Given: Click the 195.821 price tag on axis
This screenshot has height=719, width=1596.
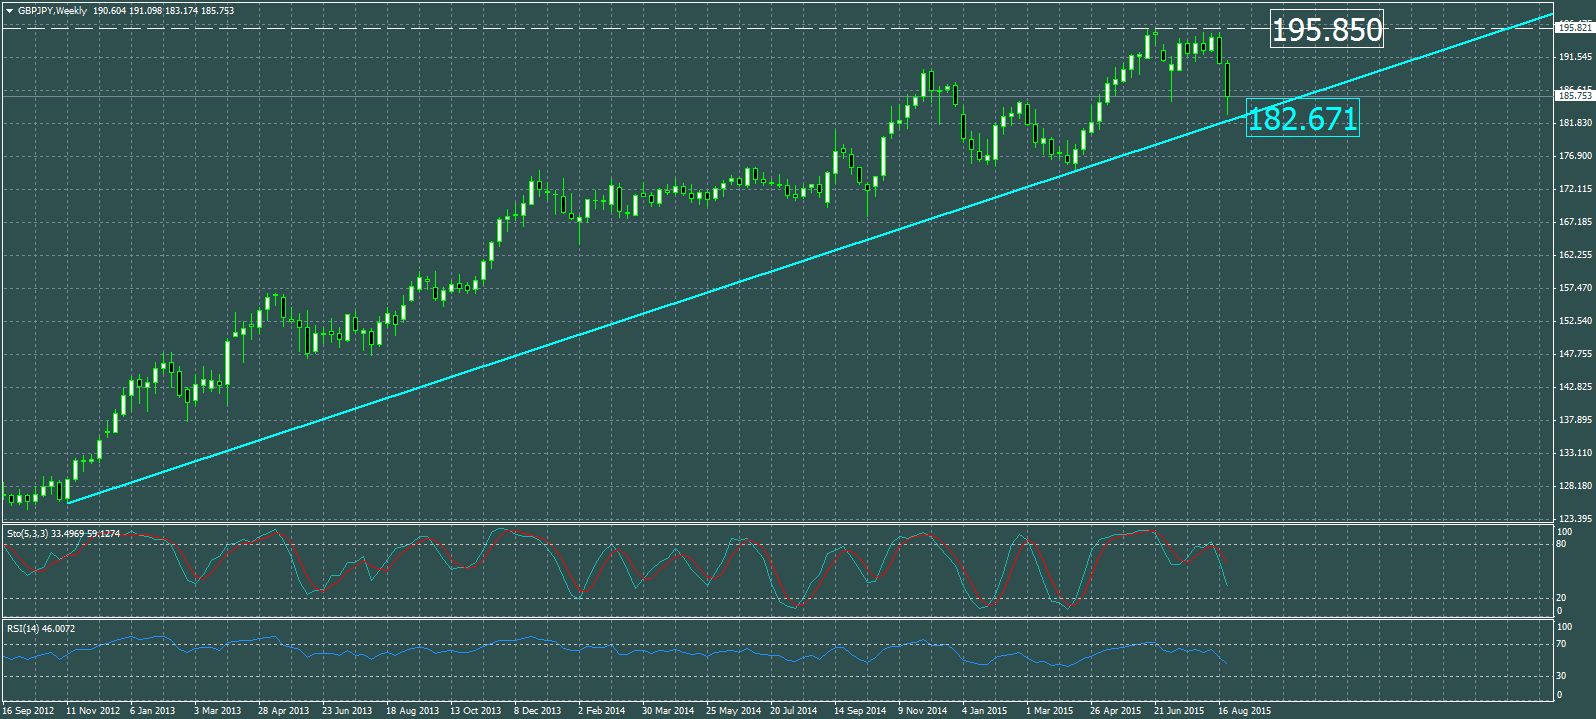Looking at the screenshot, I should tap(1574, 28).
